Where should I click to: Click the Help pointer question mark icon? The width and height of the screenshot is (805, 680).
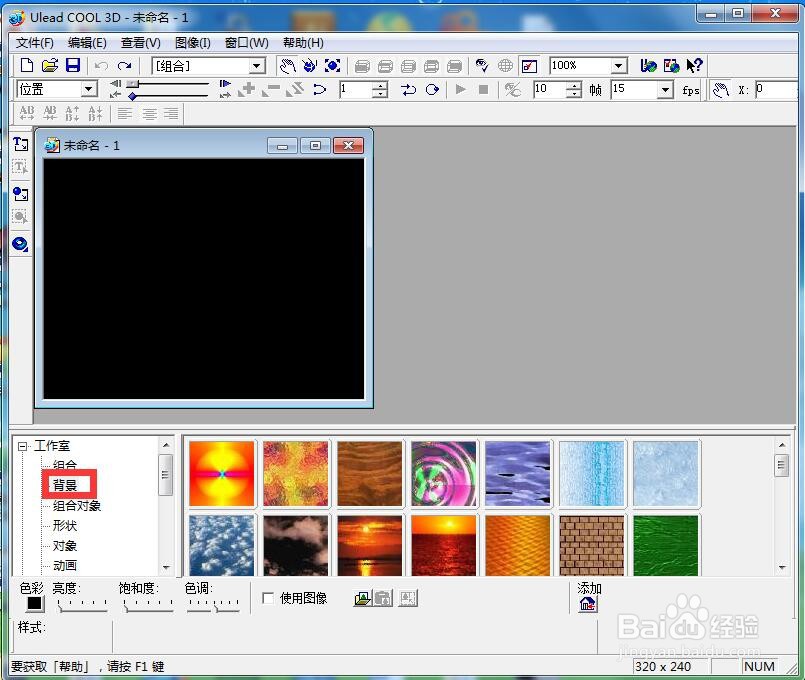694,65
